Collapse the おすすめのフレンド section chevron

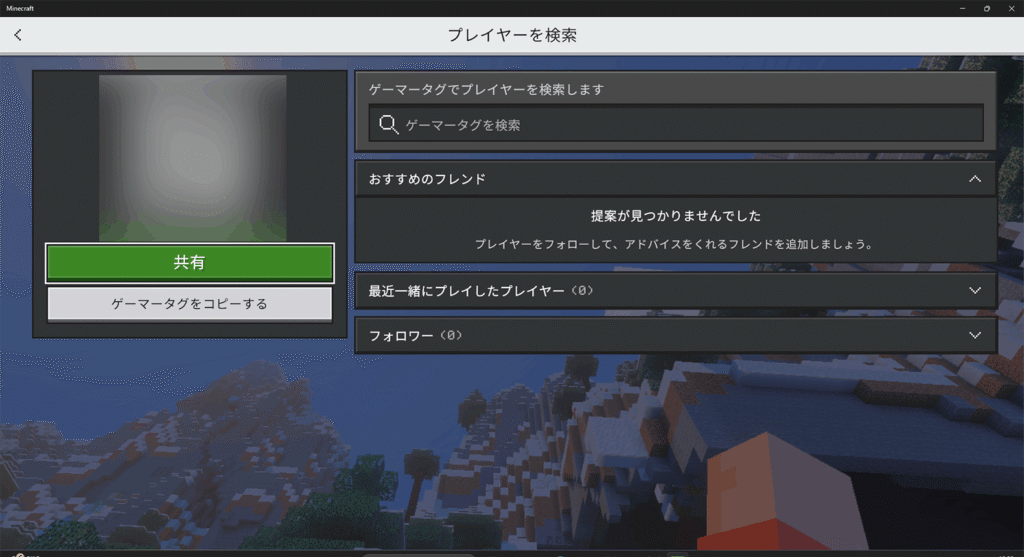point(974,179)
